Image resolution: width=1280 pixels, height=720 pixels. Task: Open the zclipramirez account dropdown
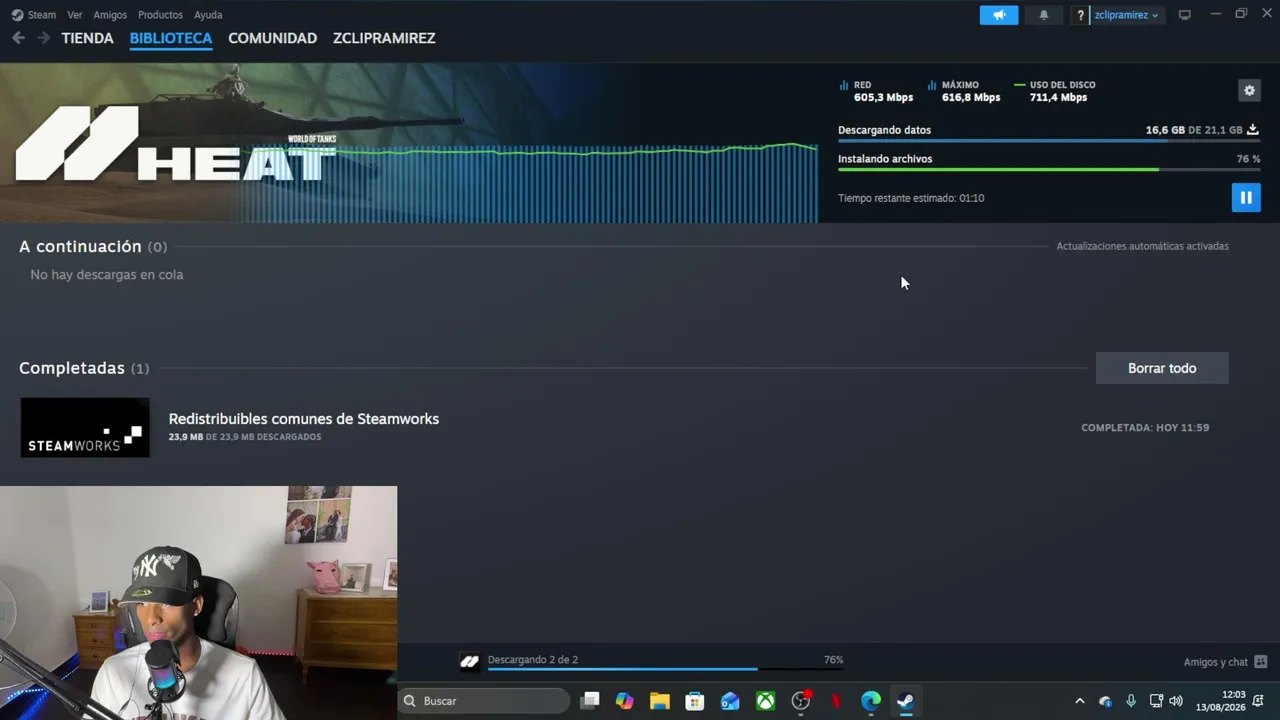(x=1126, y=15)
